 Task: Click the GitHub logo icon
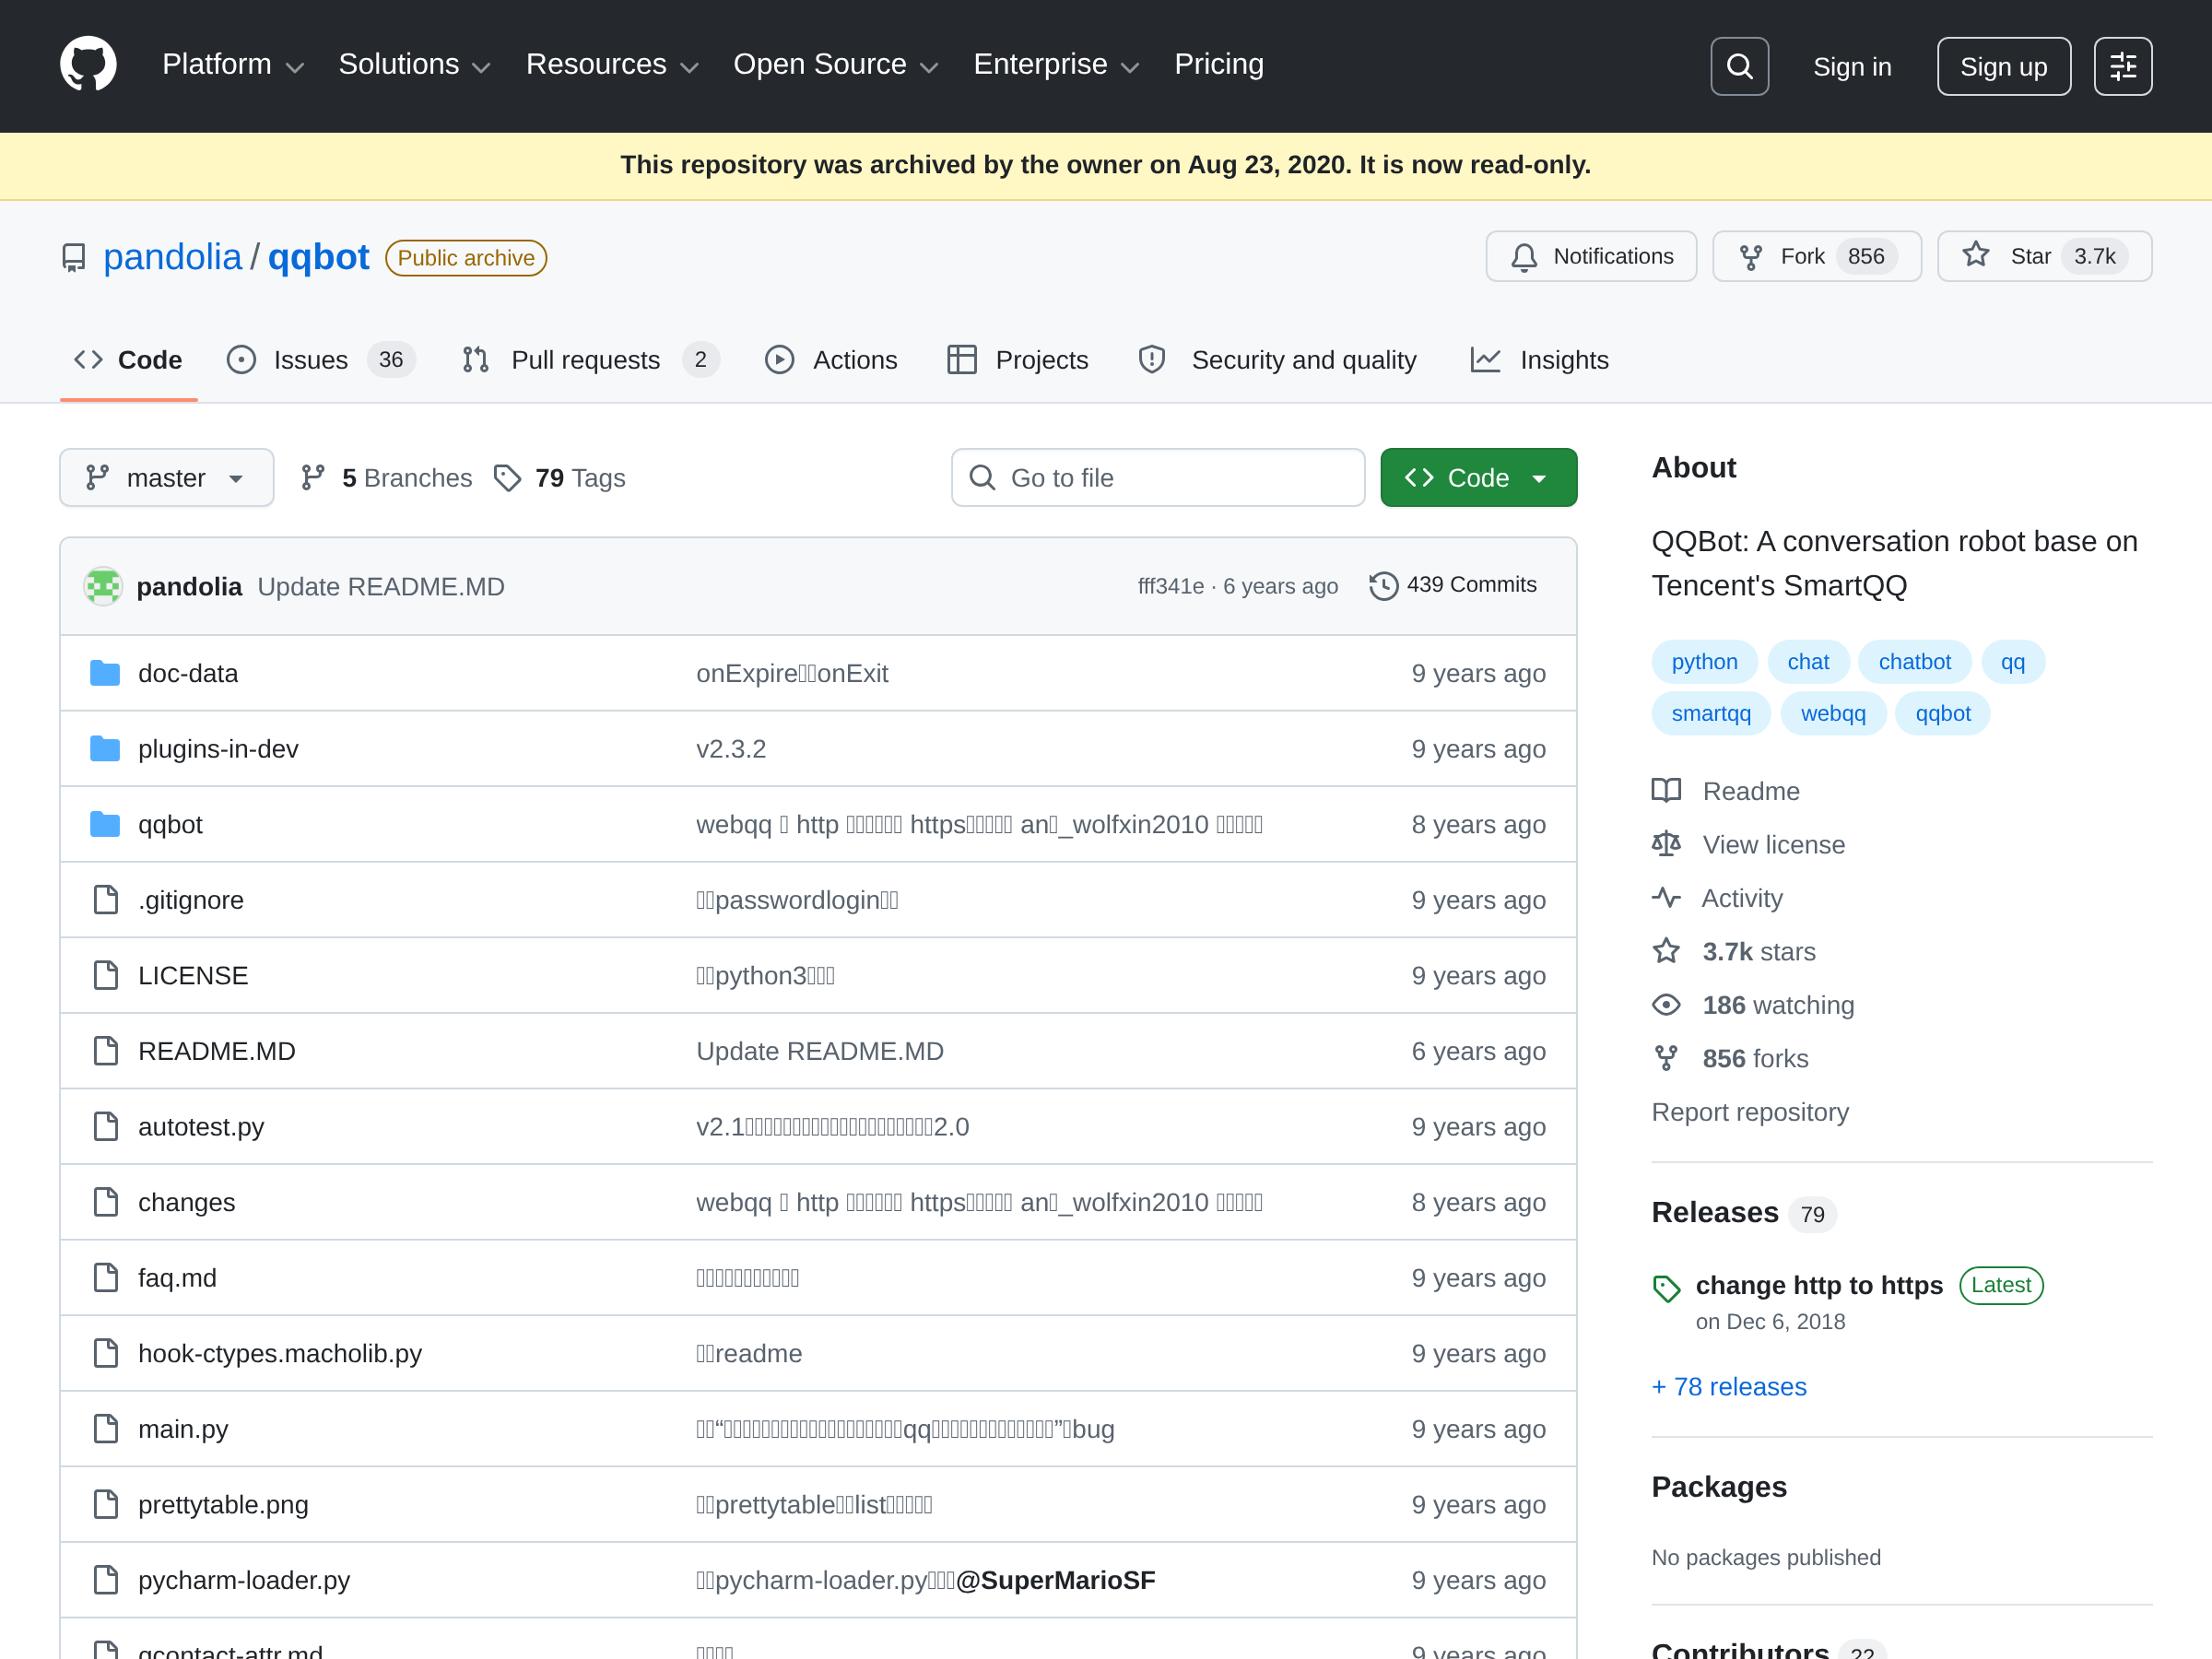click(x=88, y=65)
